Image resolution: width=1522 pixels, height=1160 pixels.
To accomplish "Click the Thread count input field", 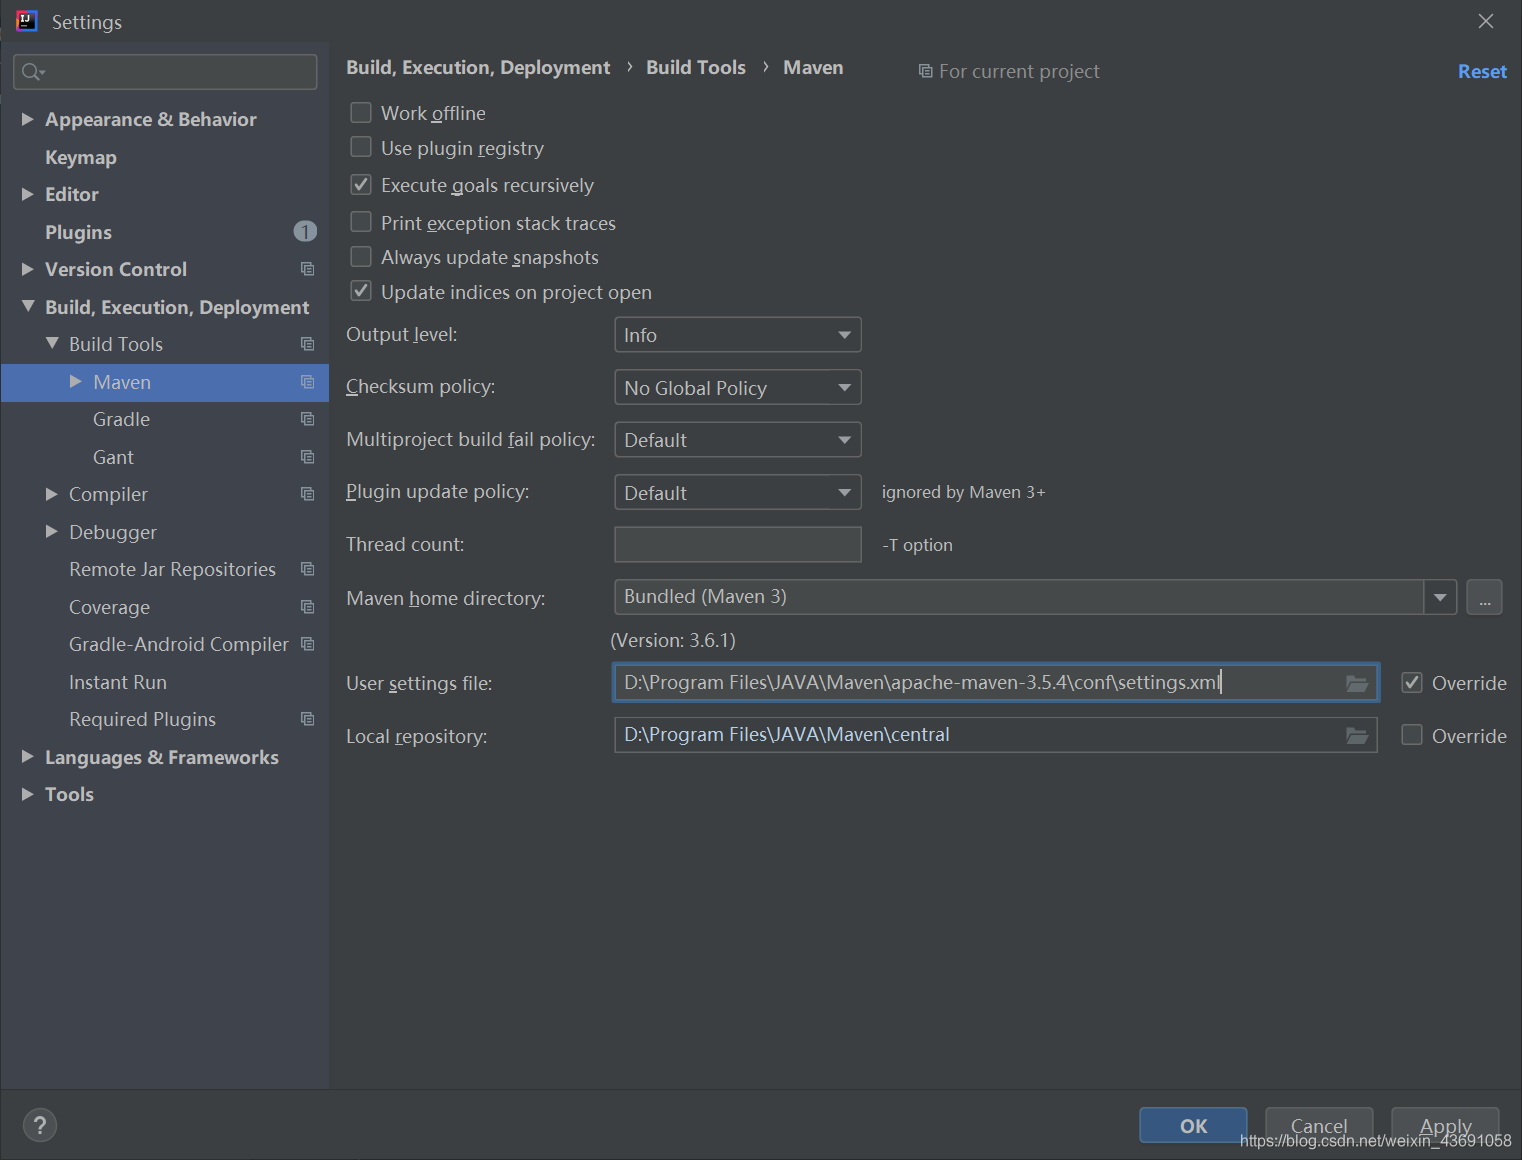I will pyautogui.click(x=738, y=545).
